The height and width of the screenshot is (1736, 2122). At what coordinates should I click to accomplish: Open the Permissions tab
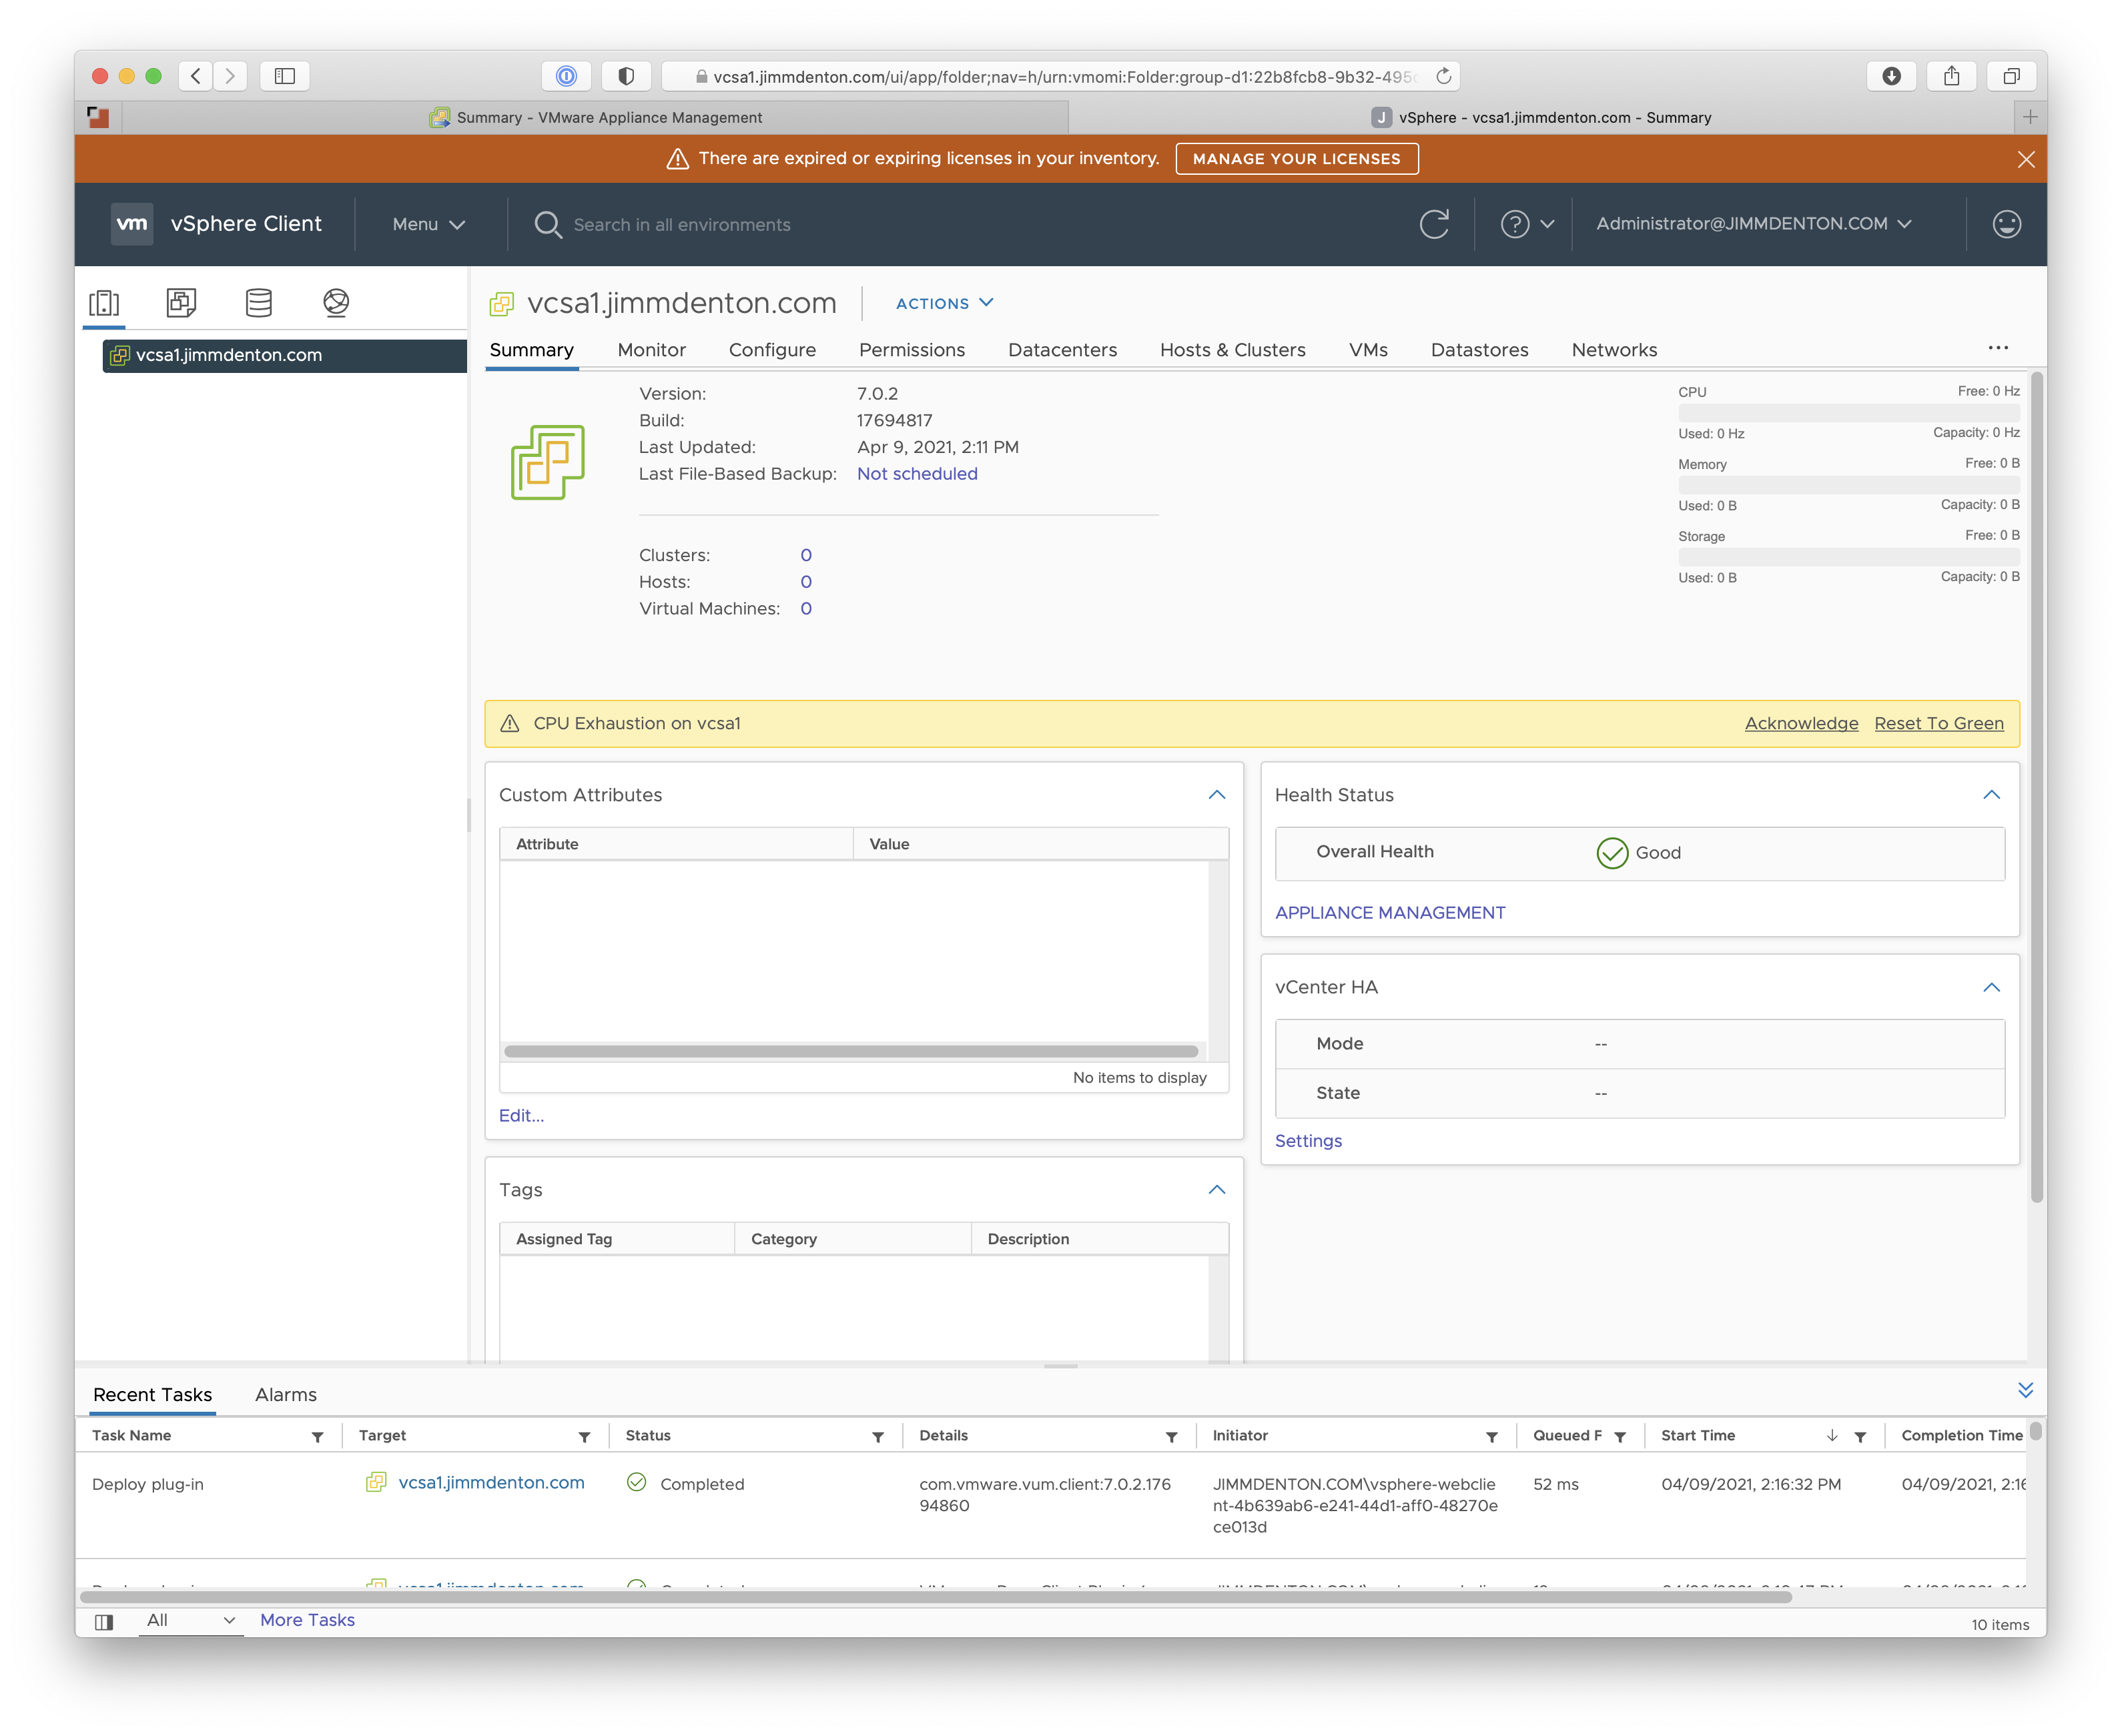[911, 350]
